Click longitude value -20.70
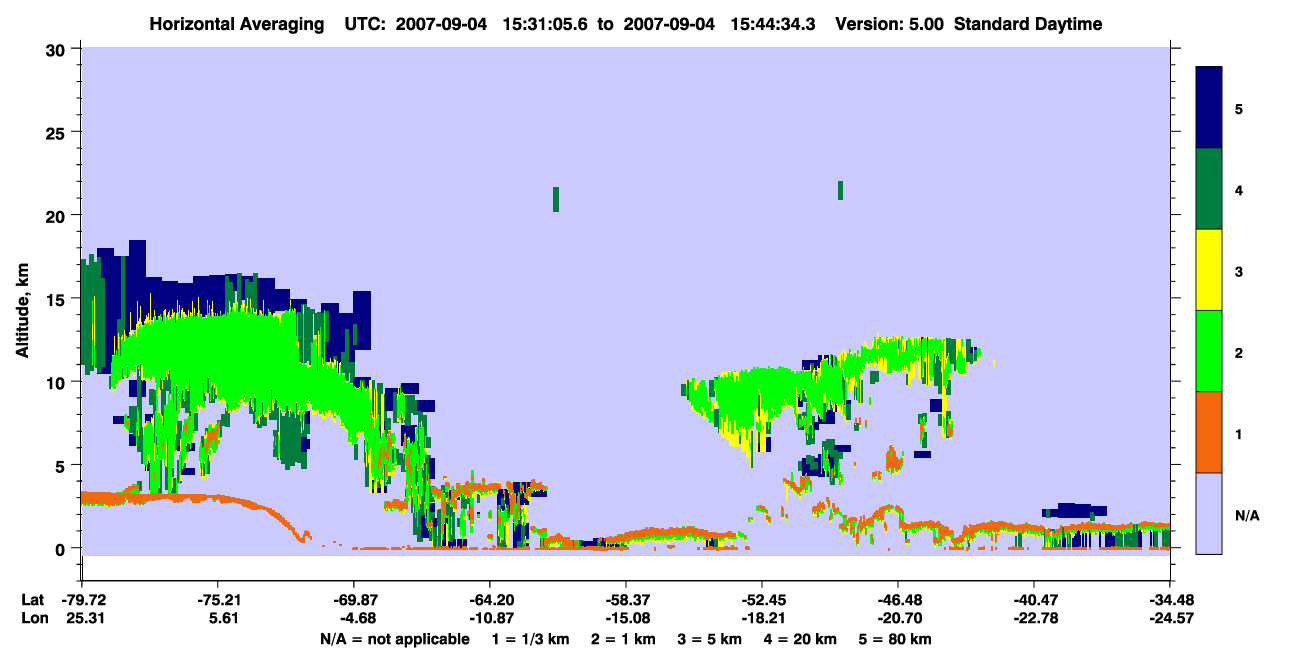 pos(898,619)
